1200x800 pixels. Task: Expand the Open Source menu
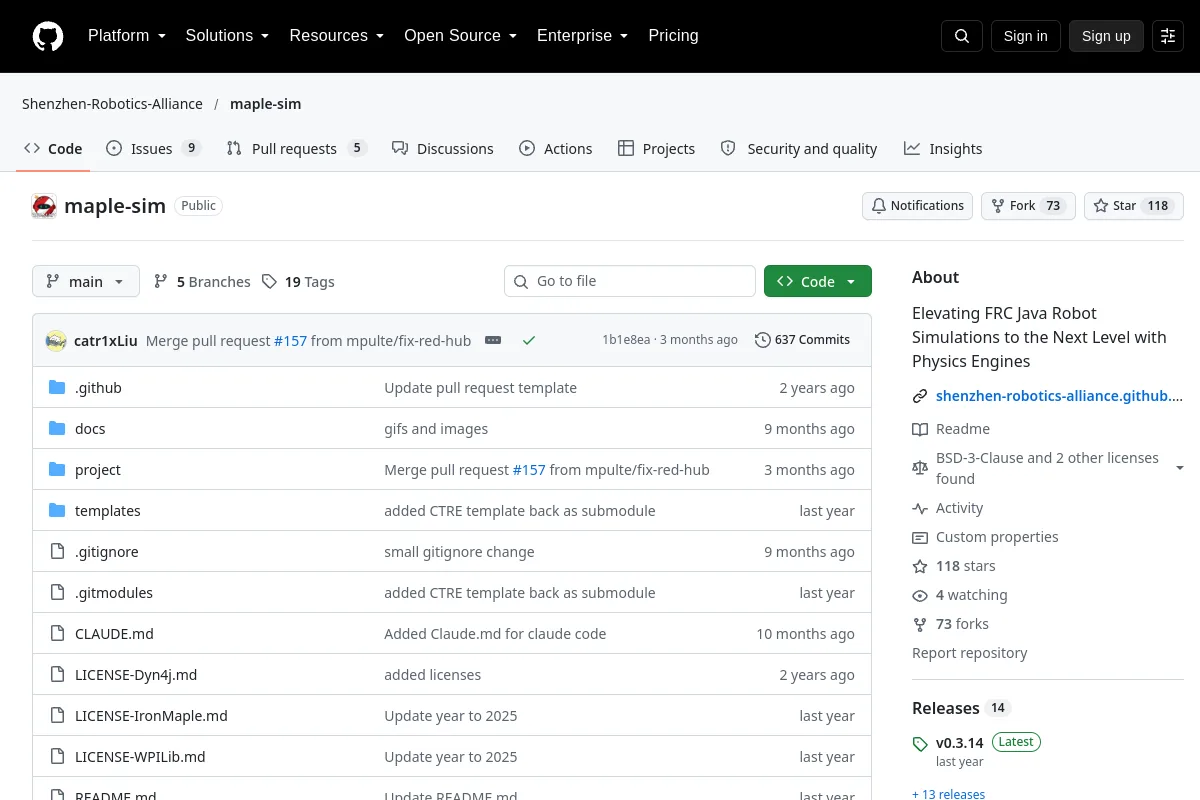[461, 36]
